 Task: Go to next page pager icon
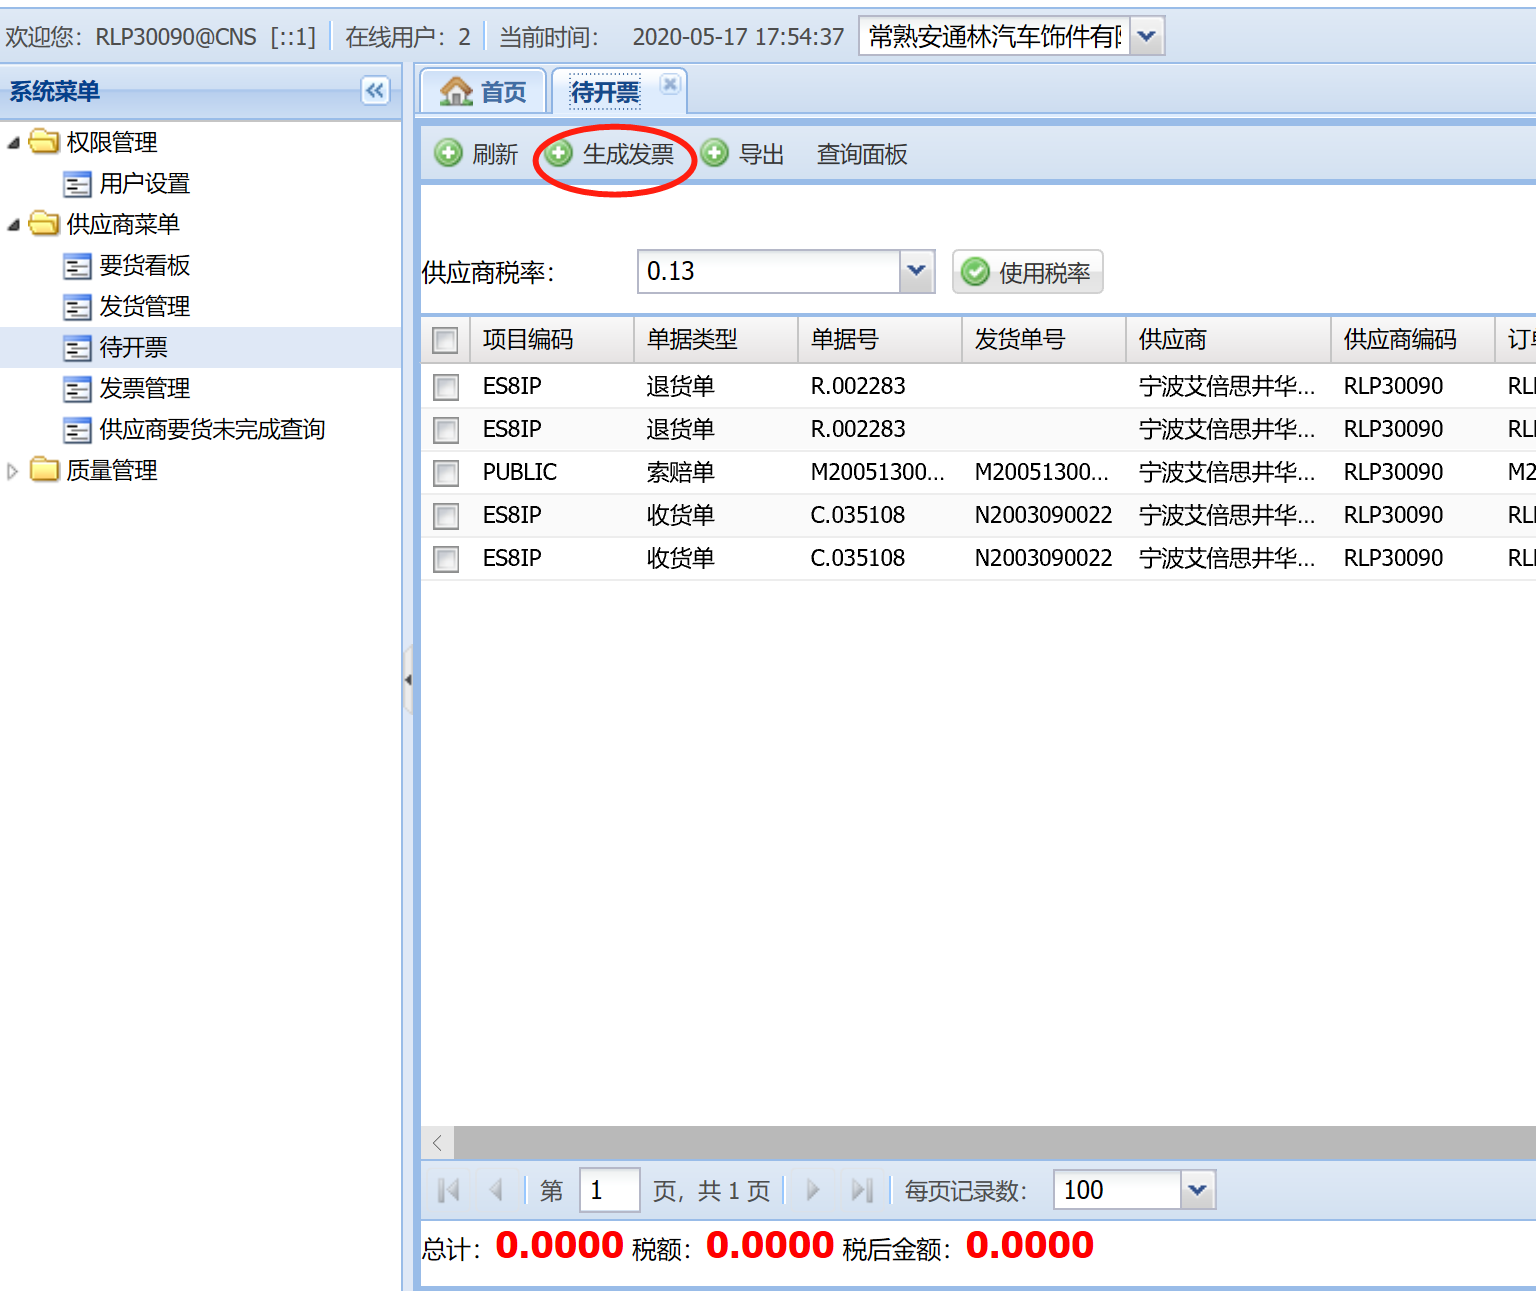[813, 1190]
